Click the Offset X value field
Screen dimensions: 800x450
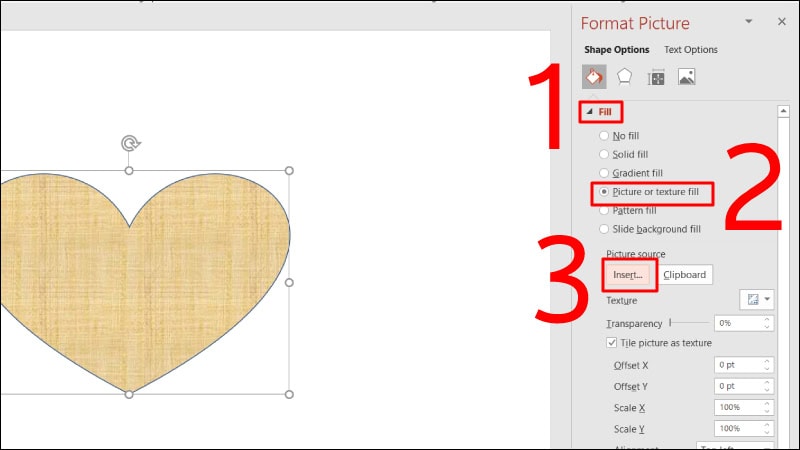pos(738,365)
